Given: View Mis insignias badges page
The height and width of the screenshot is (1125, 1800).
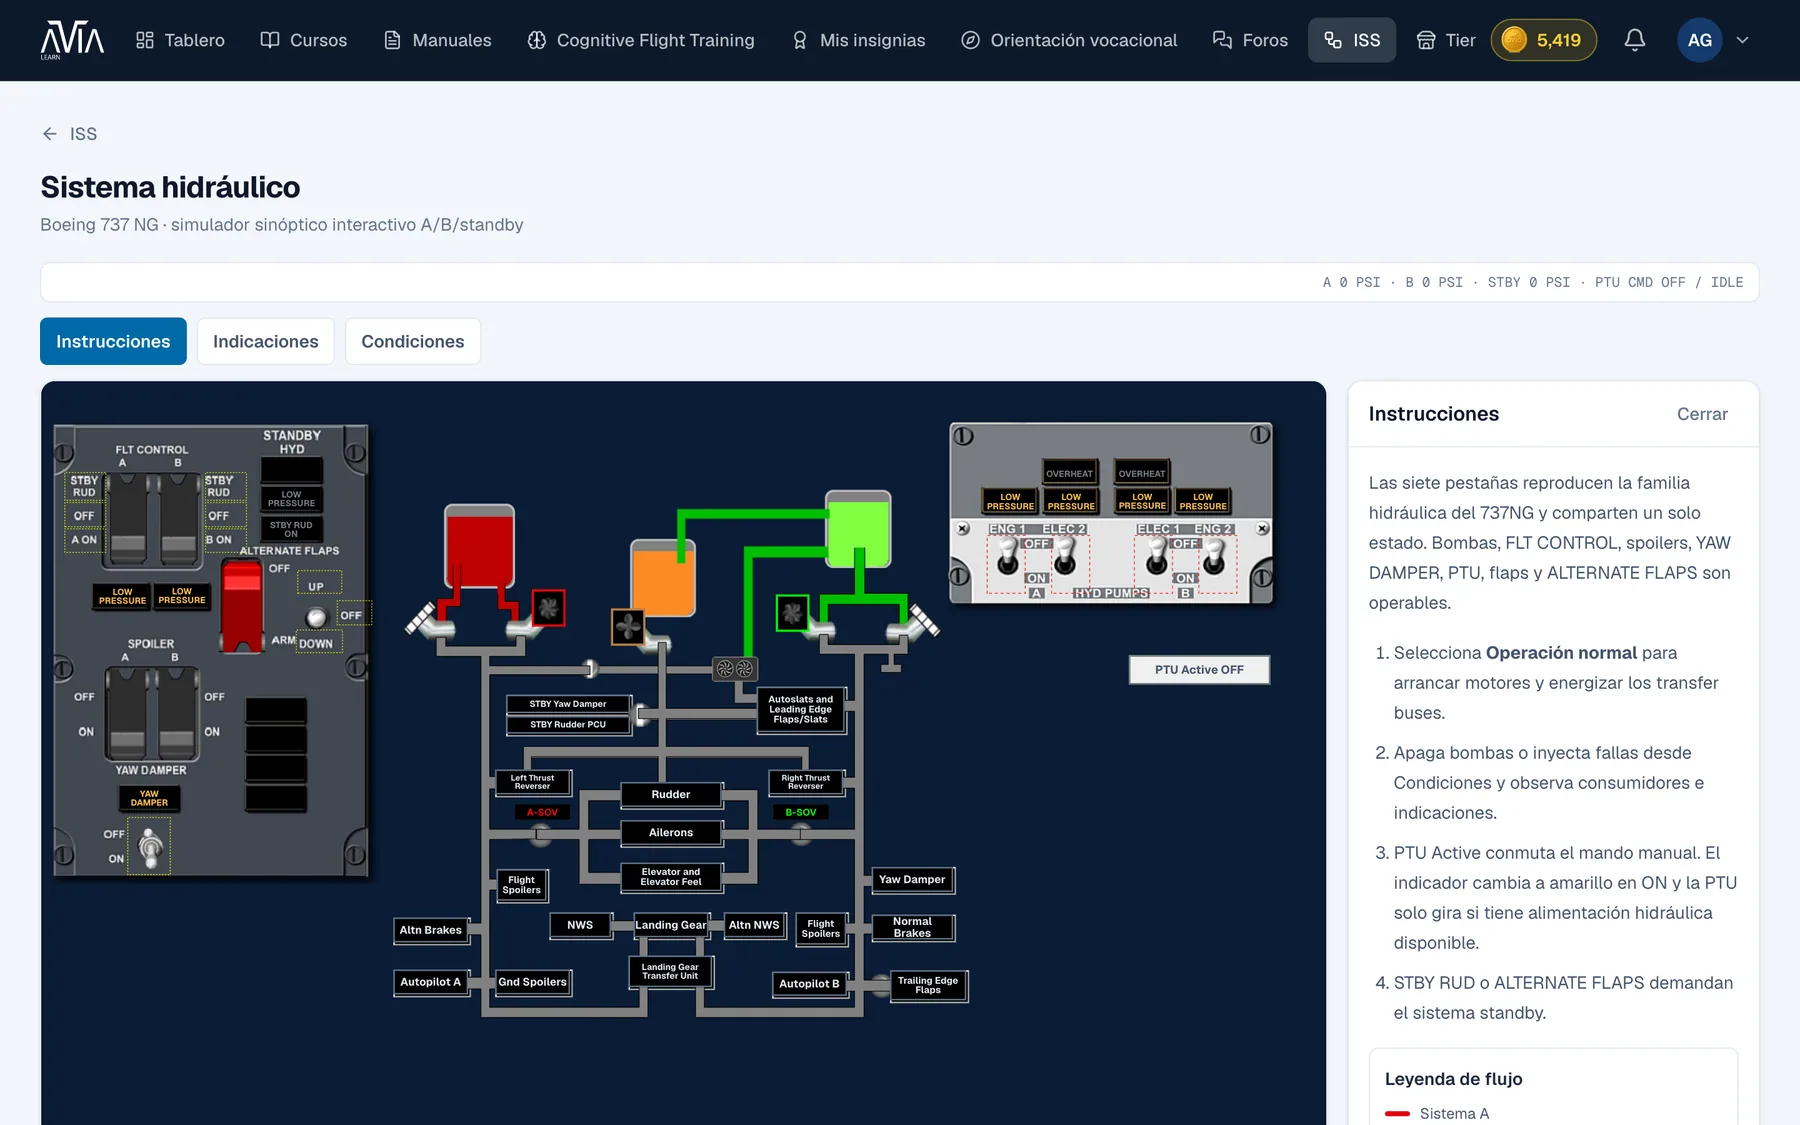Looking at the screenshot, I should coord(859,40).
